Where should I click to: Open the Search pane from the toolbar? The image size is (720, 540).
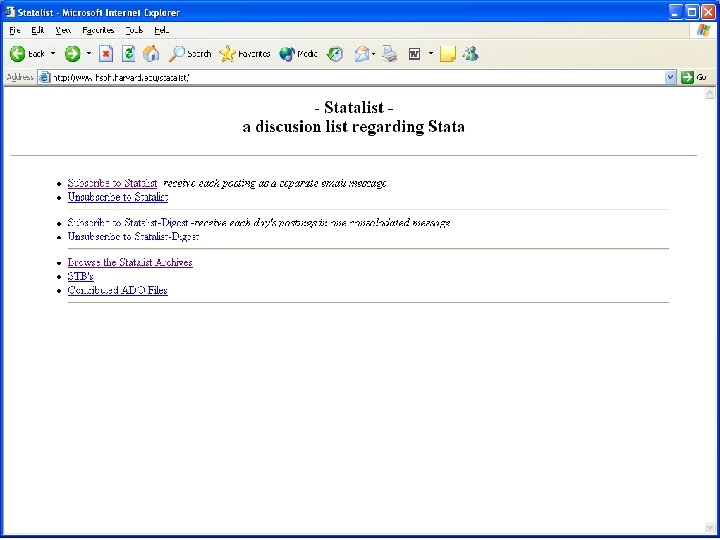[190, 54]
